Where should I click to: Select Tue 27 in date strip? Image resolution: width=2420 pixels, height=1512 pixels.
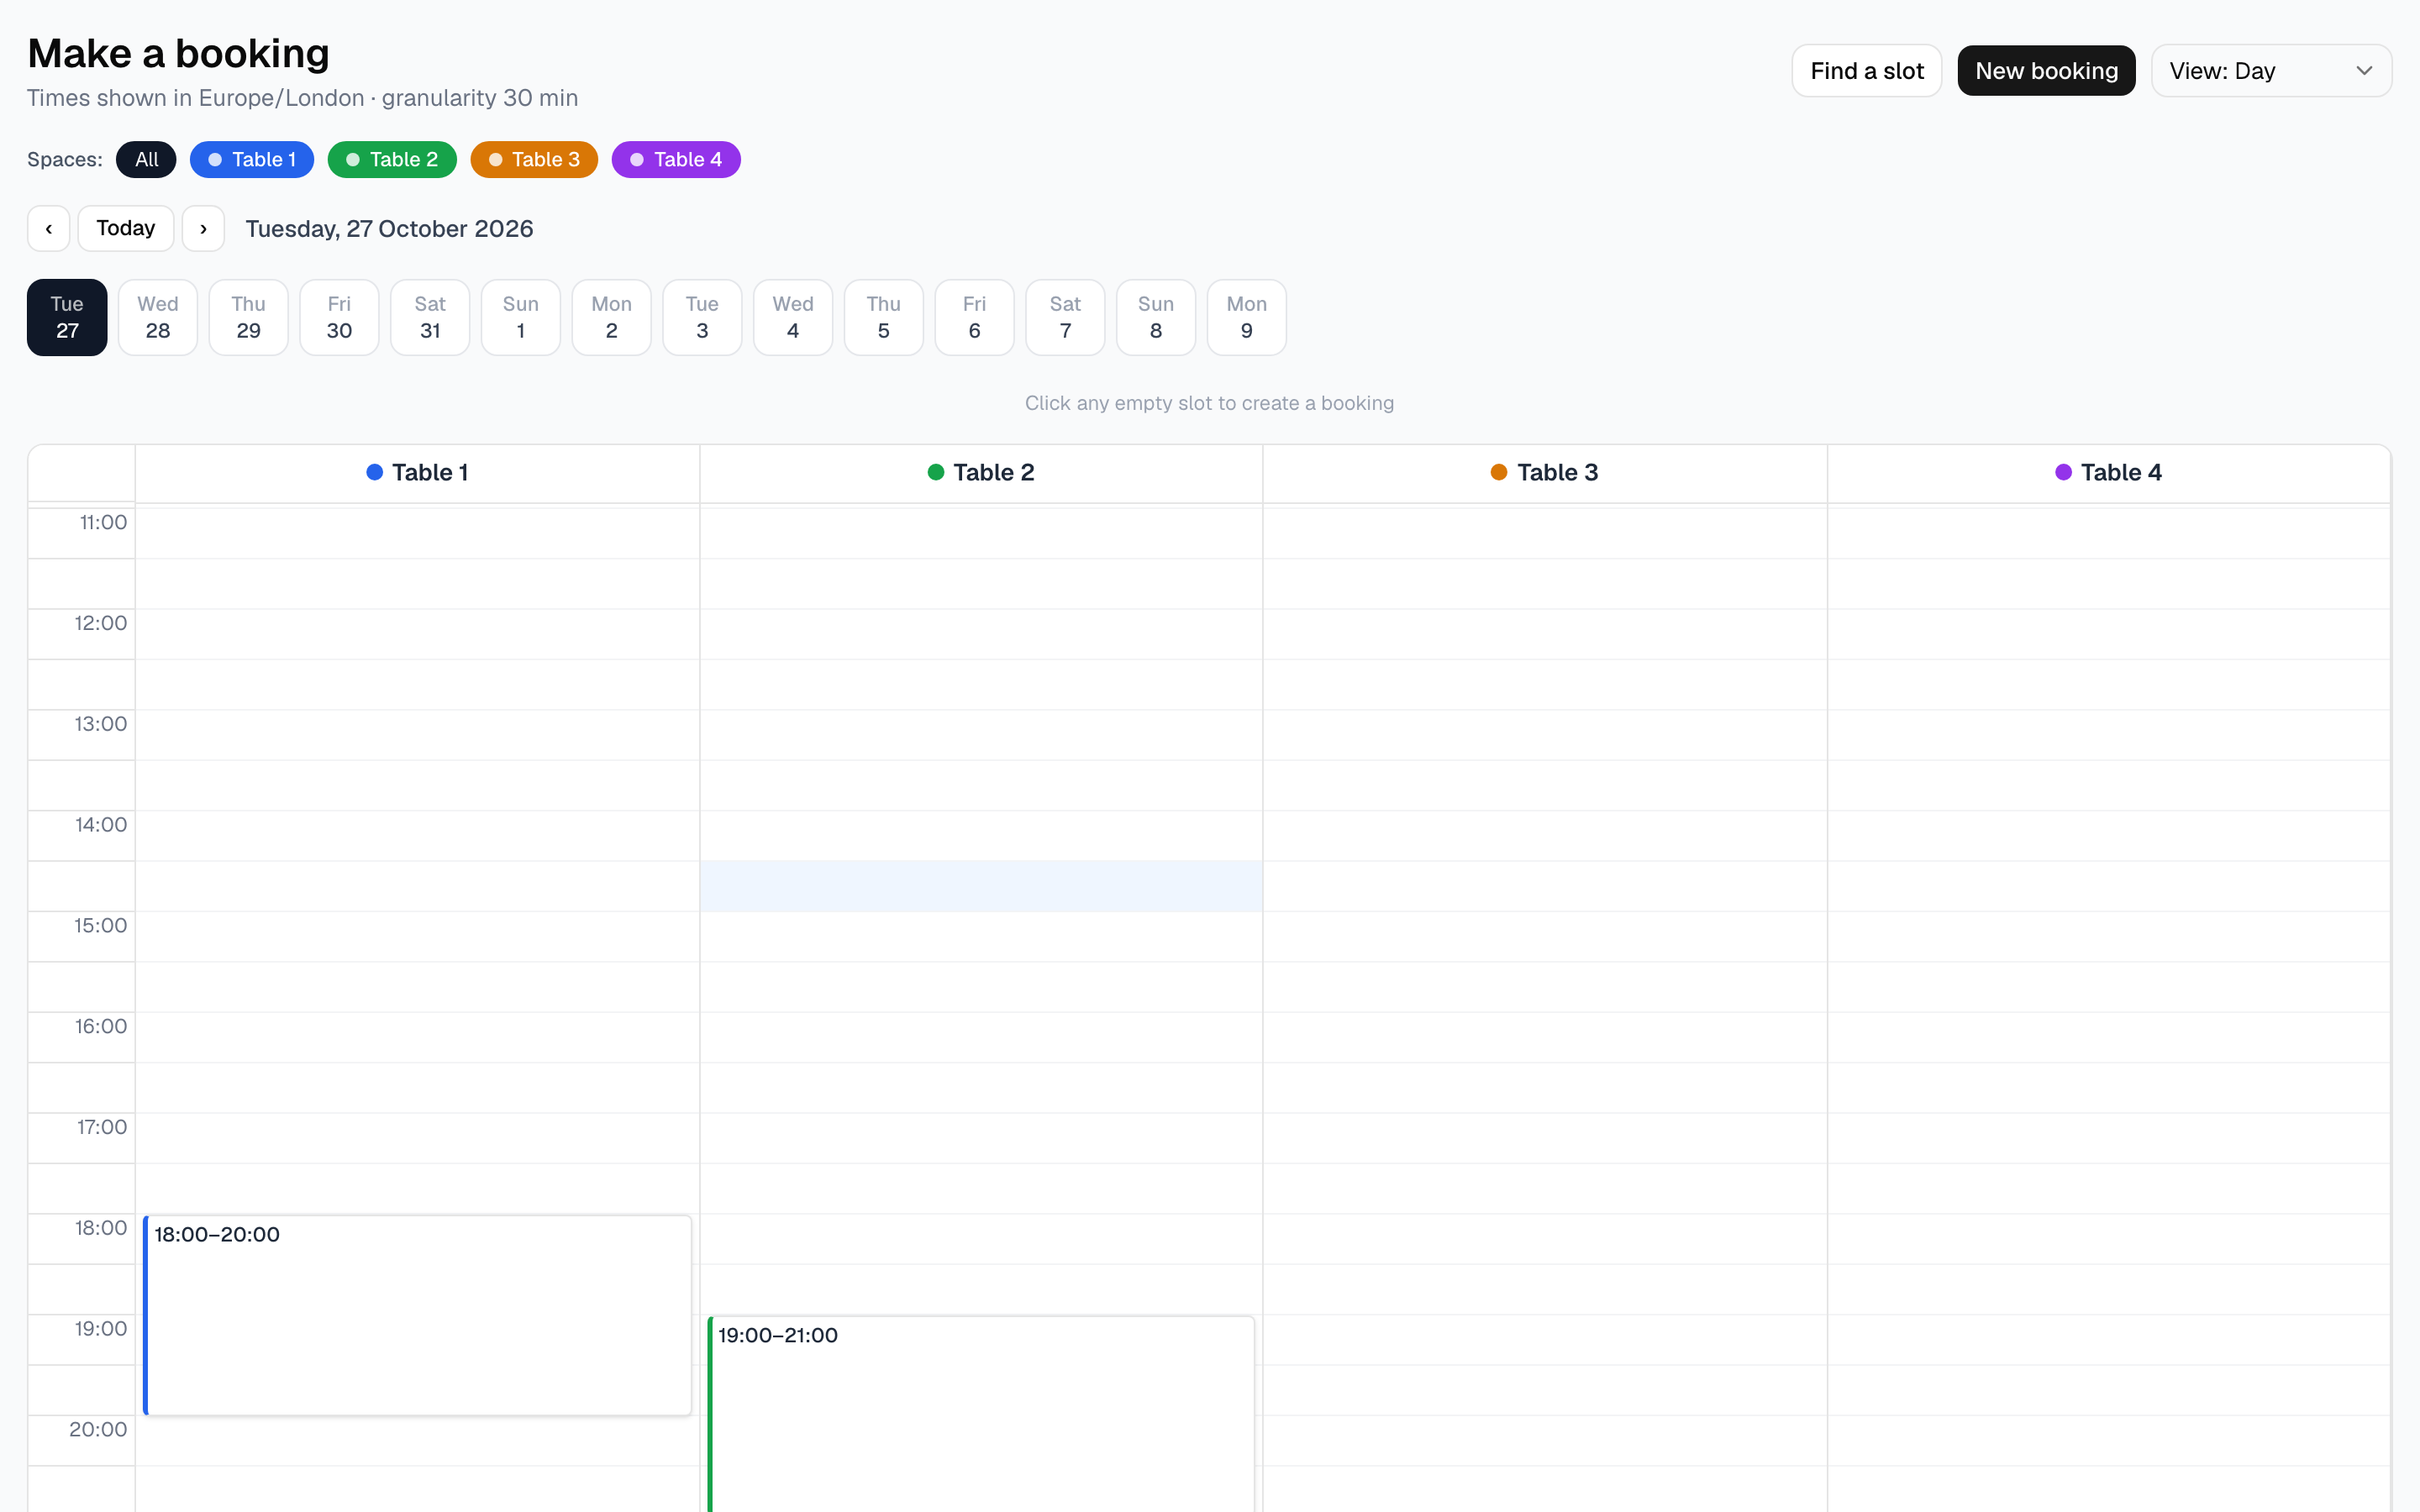[67, 317]
